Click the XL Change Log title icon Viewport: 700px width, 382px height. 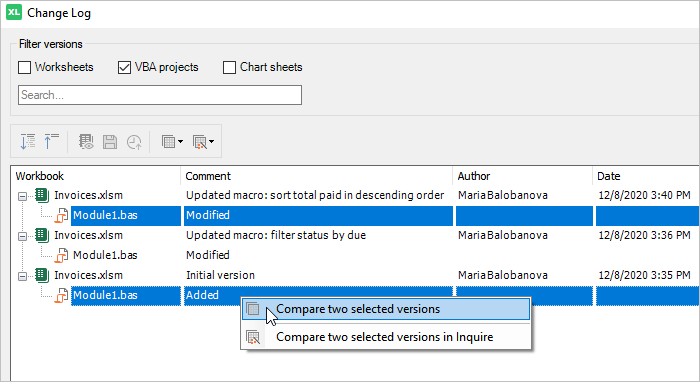(x=13, y=12)
